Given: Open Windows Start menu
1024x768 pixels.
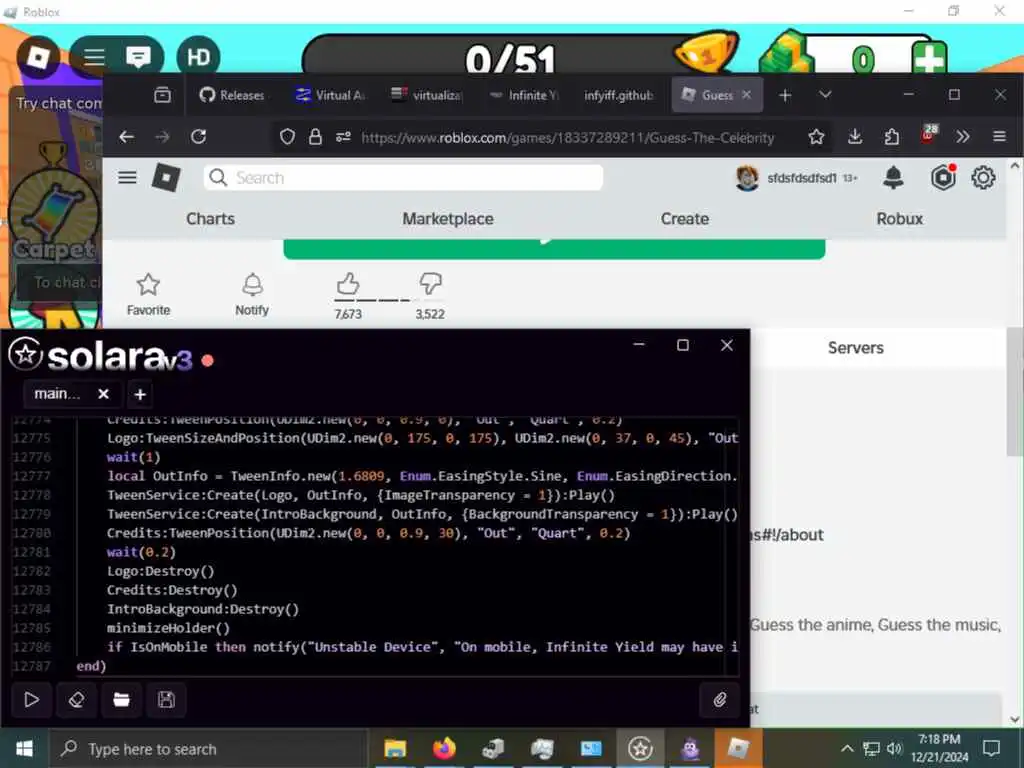Looking at the screenshot, I should 24,748.
